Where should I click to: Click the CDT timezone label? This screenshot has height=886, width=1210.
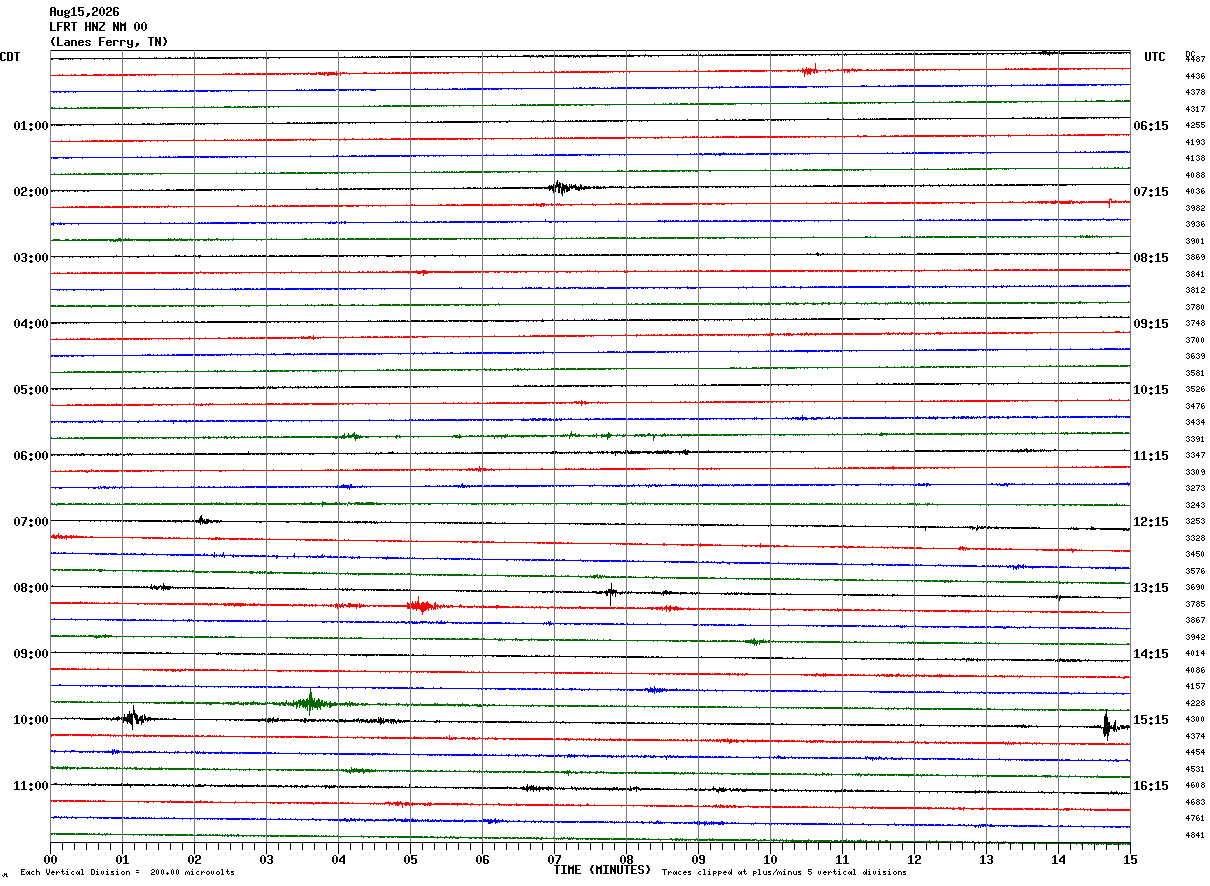(10, 57)
